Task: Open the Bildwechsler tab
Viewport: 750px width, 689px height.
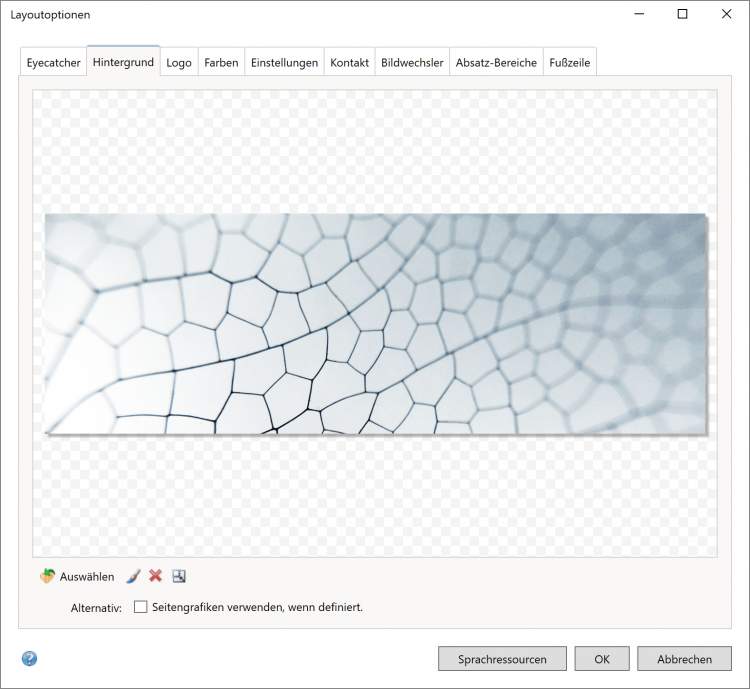Action: click(412, 62)
